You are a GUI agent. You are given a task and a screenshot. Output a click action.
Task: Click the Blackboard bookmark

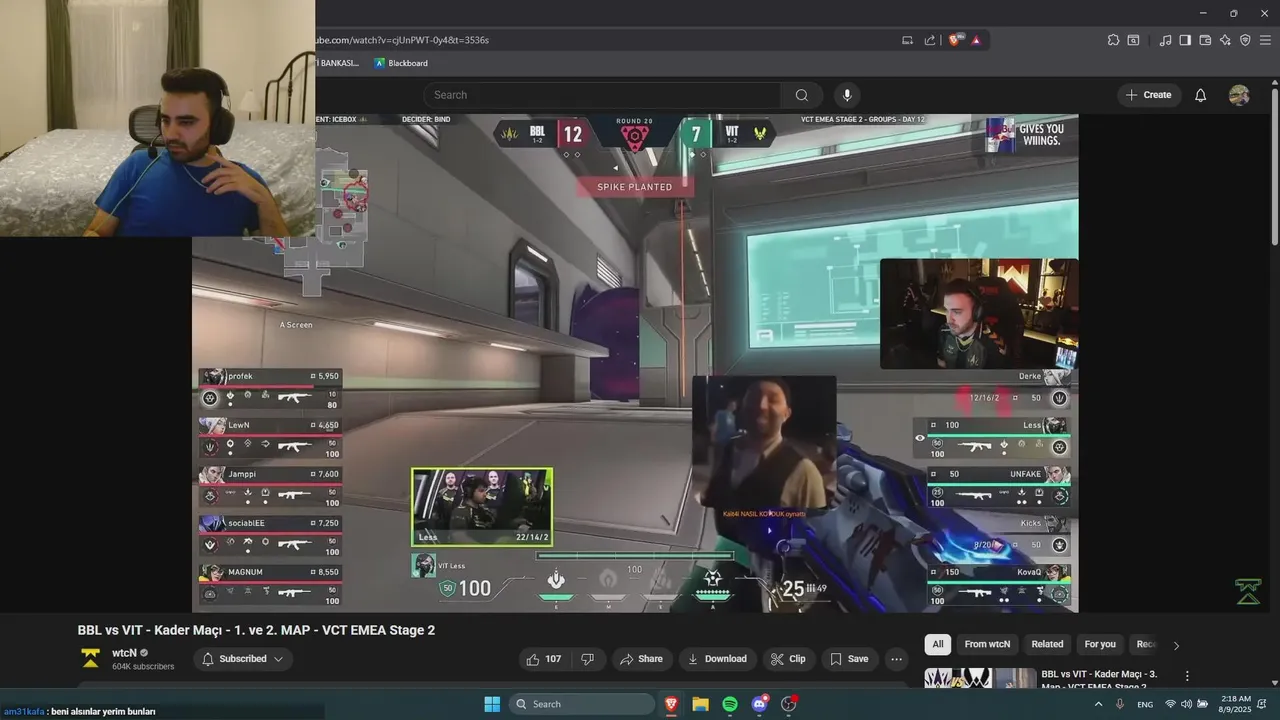[400, 63]
